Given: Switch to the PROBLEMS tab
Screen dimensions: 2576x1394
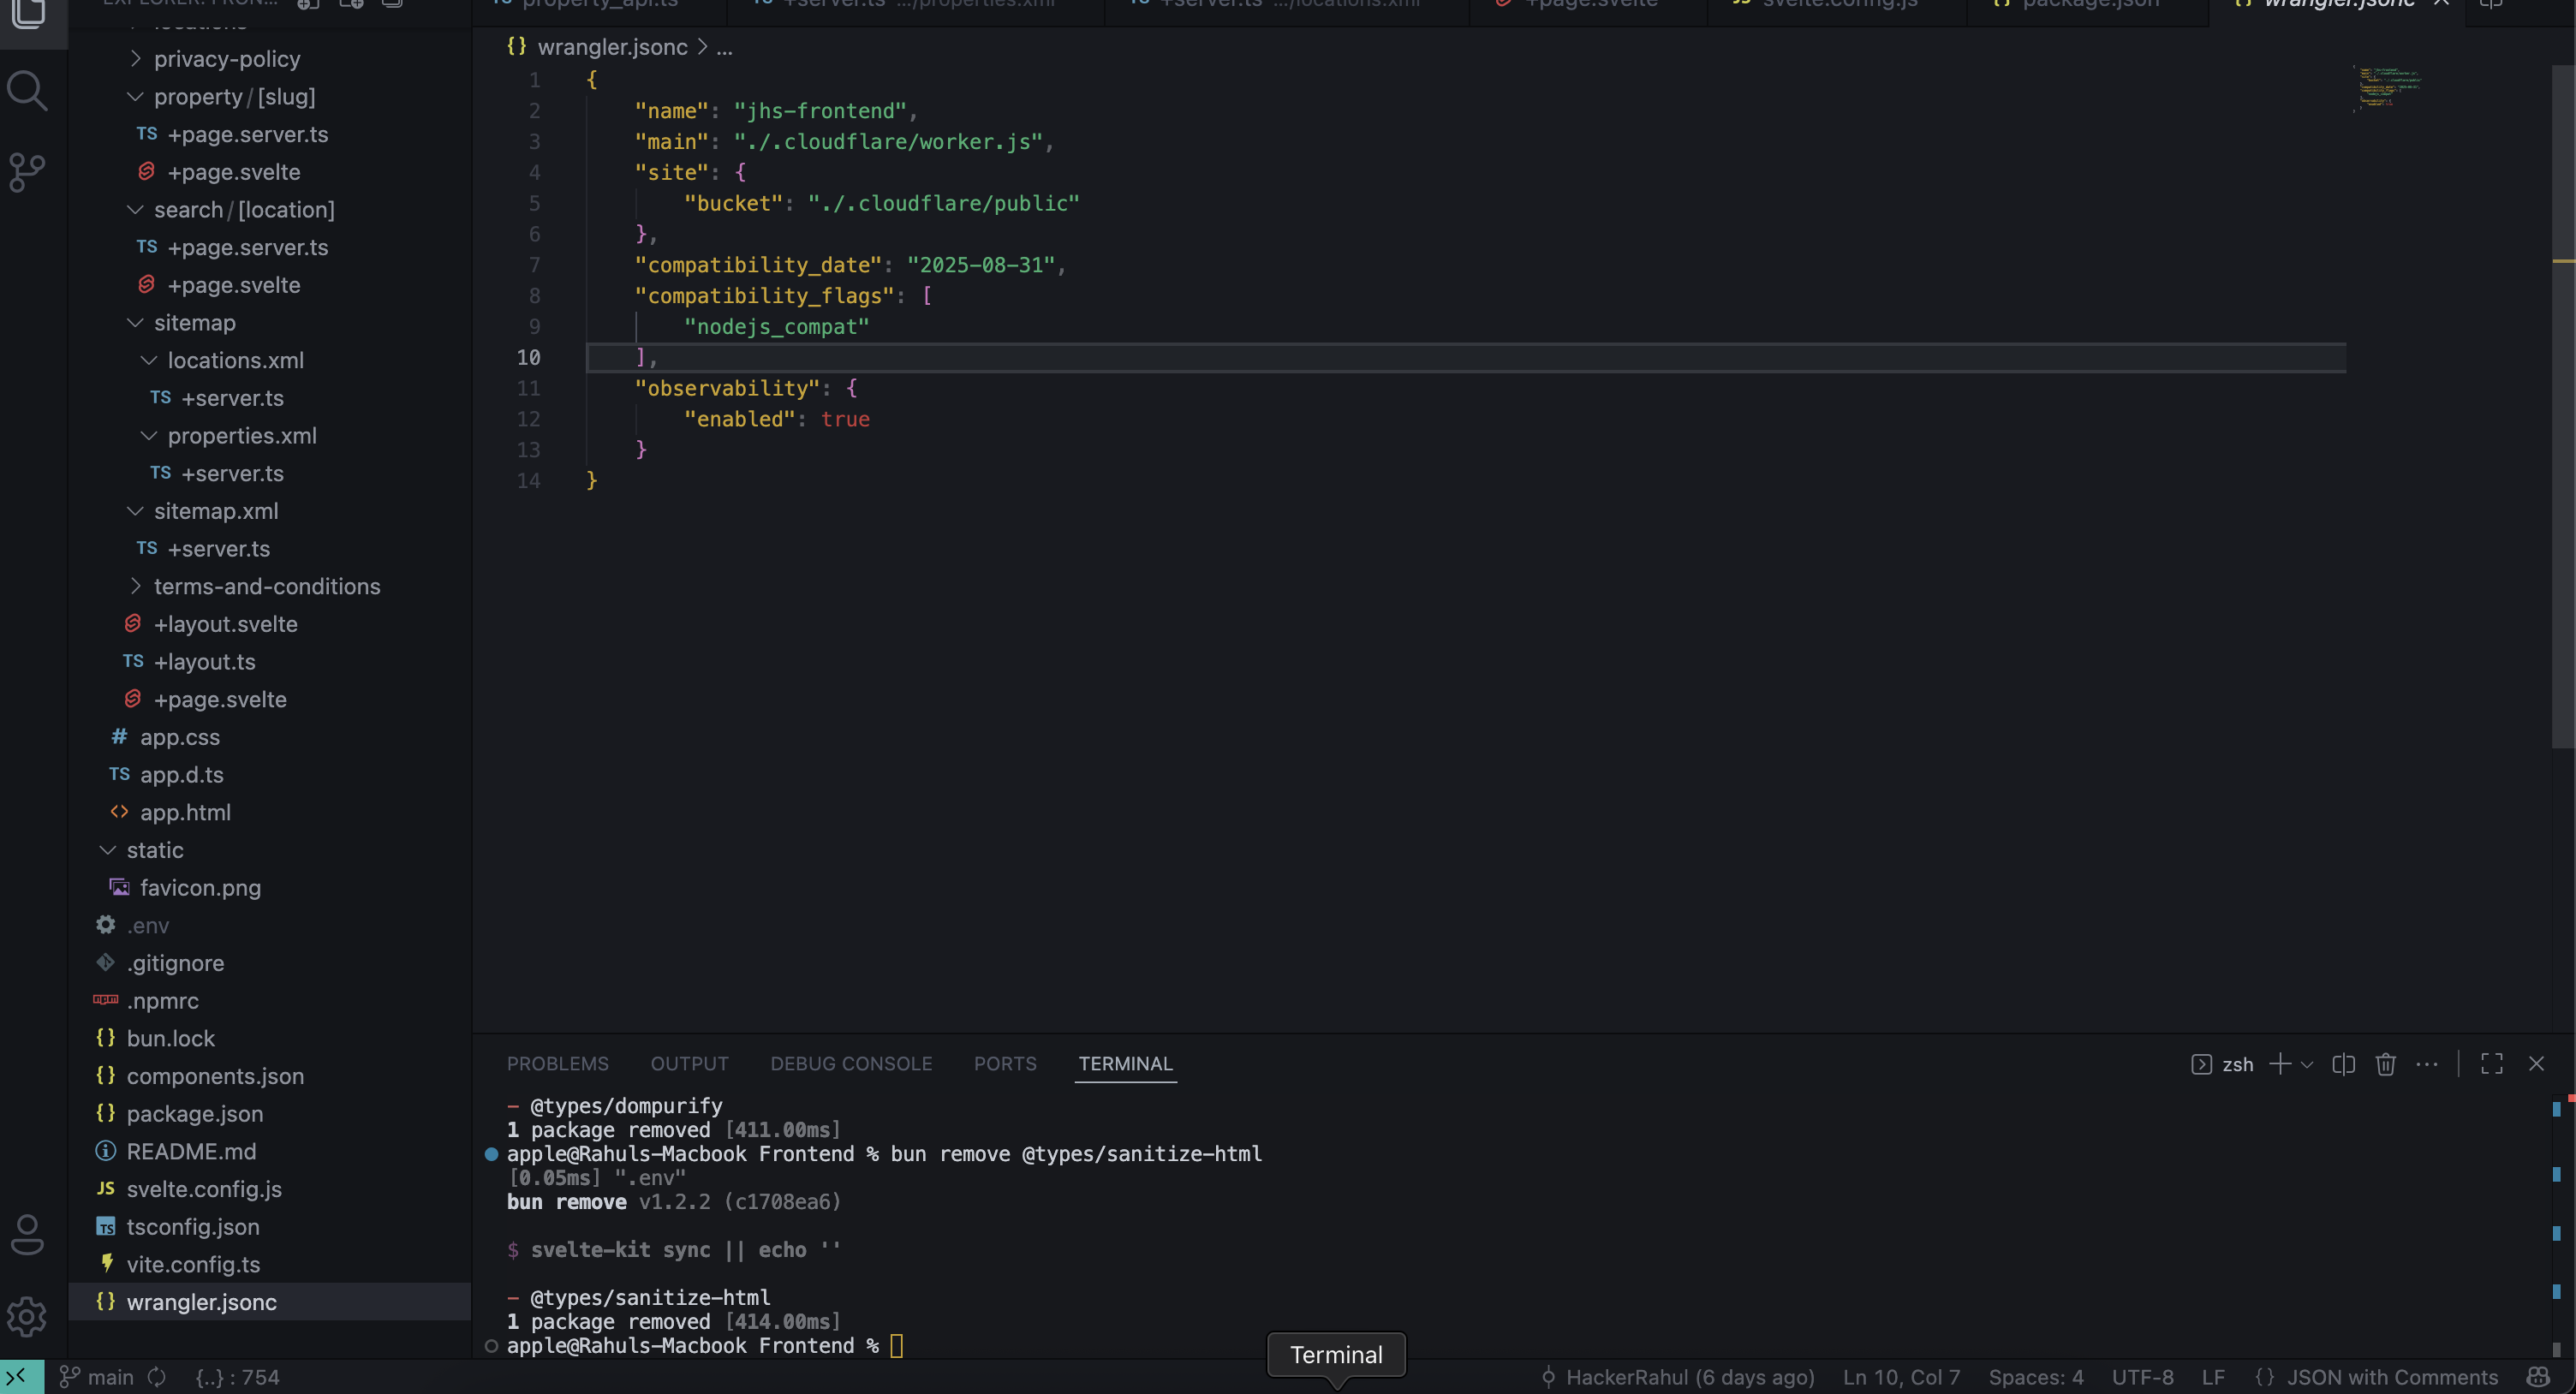Looking at the screenshot, I should [557, 1064].
